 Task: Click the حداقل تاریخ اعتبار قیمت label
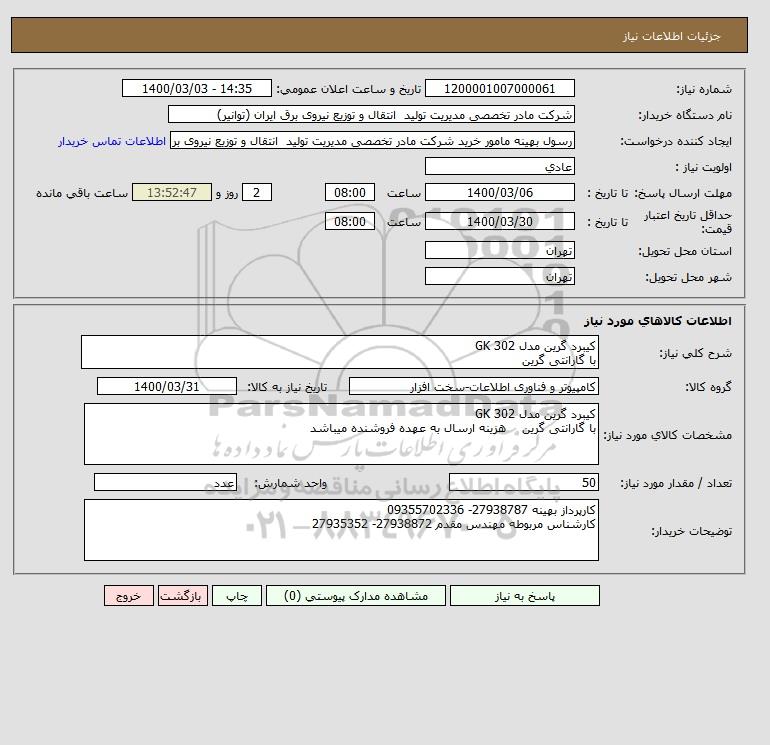pos(688,222)
